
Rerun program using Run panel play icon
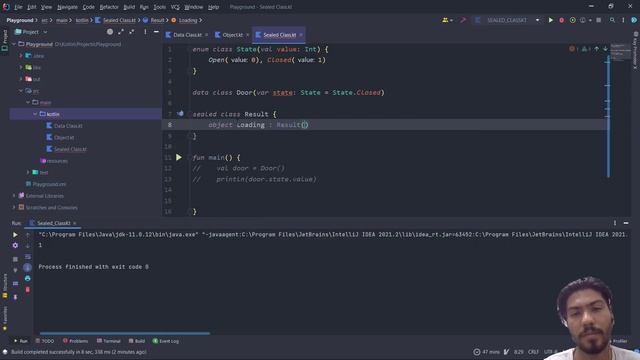tap(15, 235)
